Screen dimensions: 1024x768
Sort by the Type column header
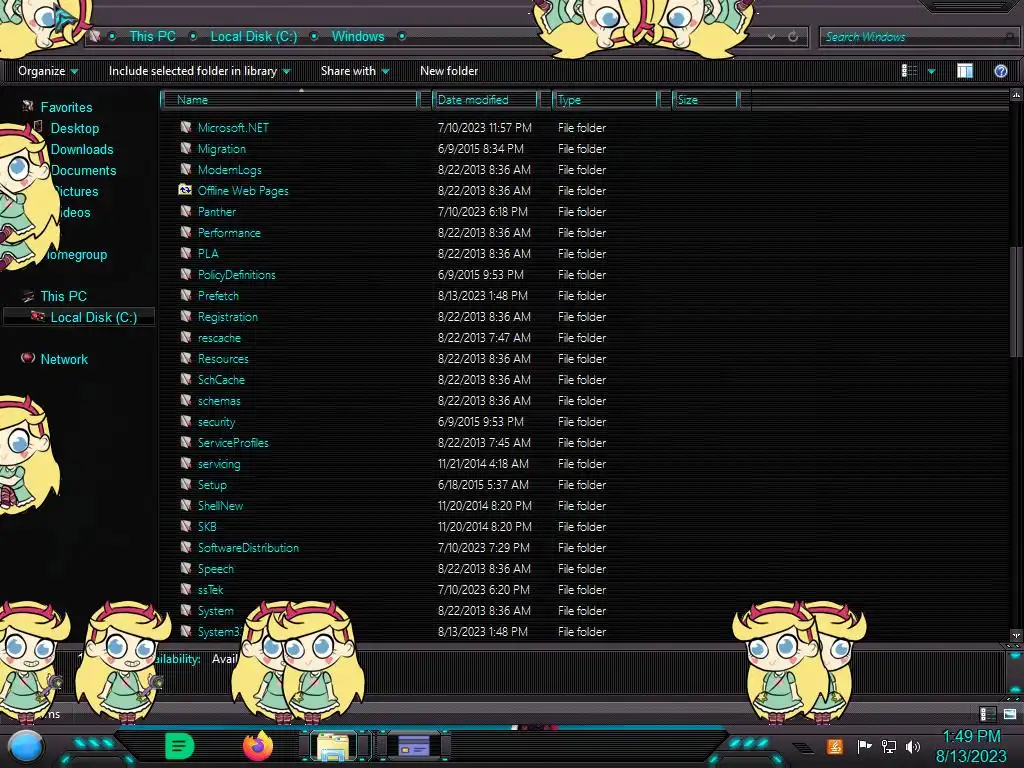[605, 99]
